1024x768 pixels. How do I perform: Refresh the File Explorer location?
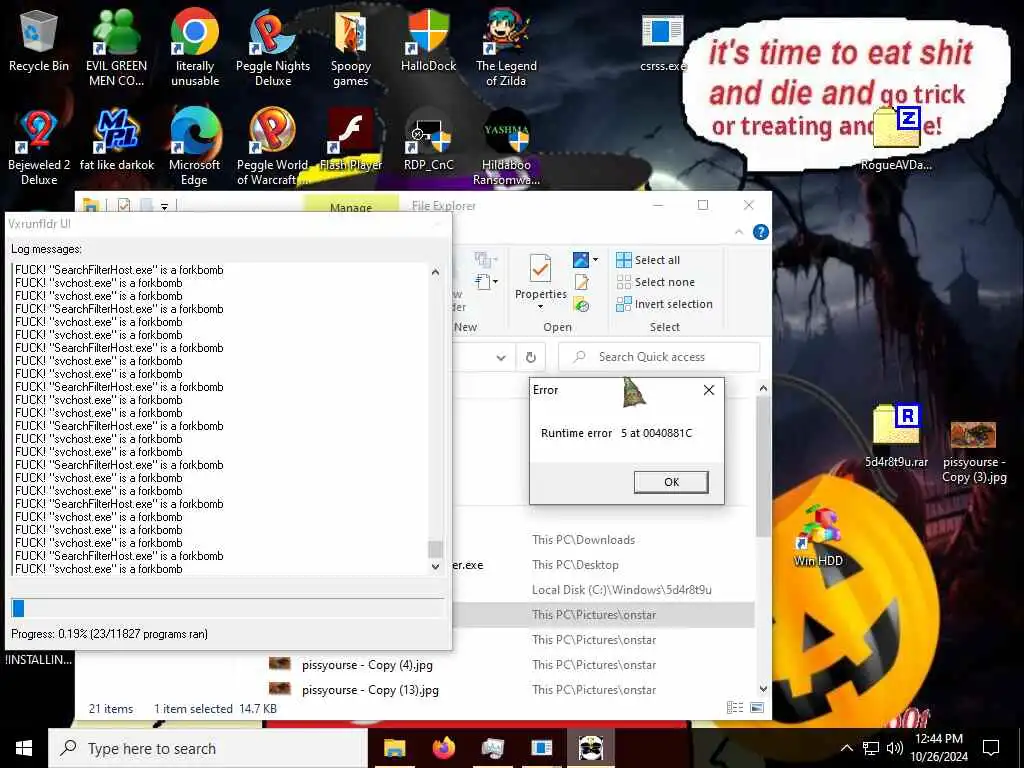point(531,357)
